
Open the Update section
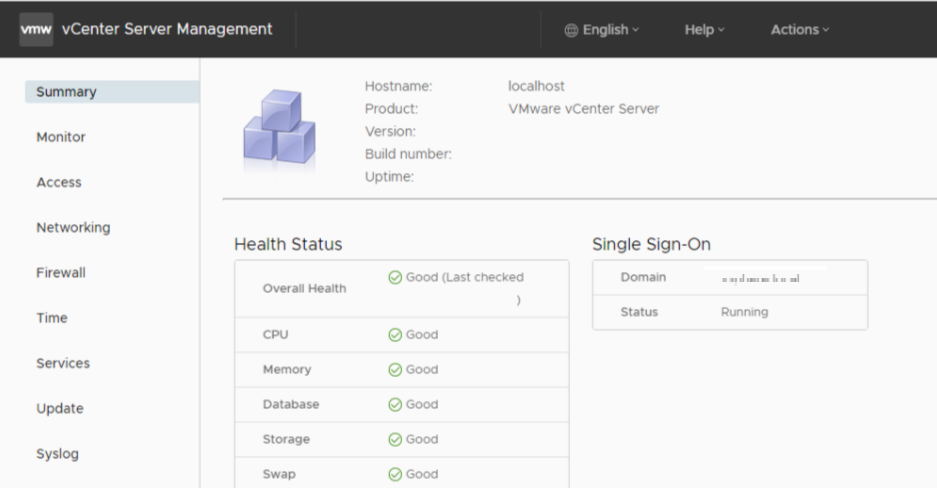pyautogui.click(x=60, y=408)
